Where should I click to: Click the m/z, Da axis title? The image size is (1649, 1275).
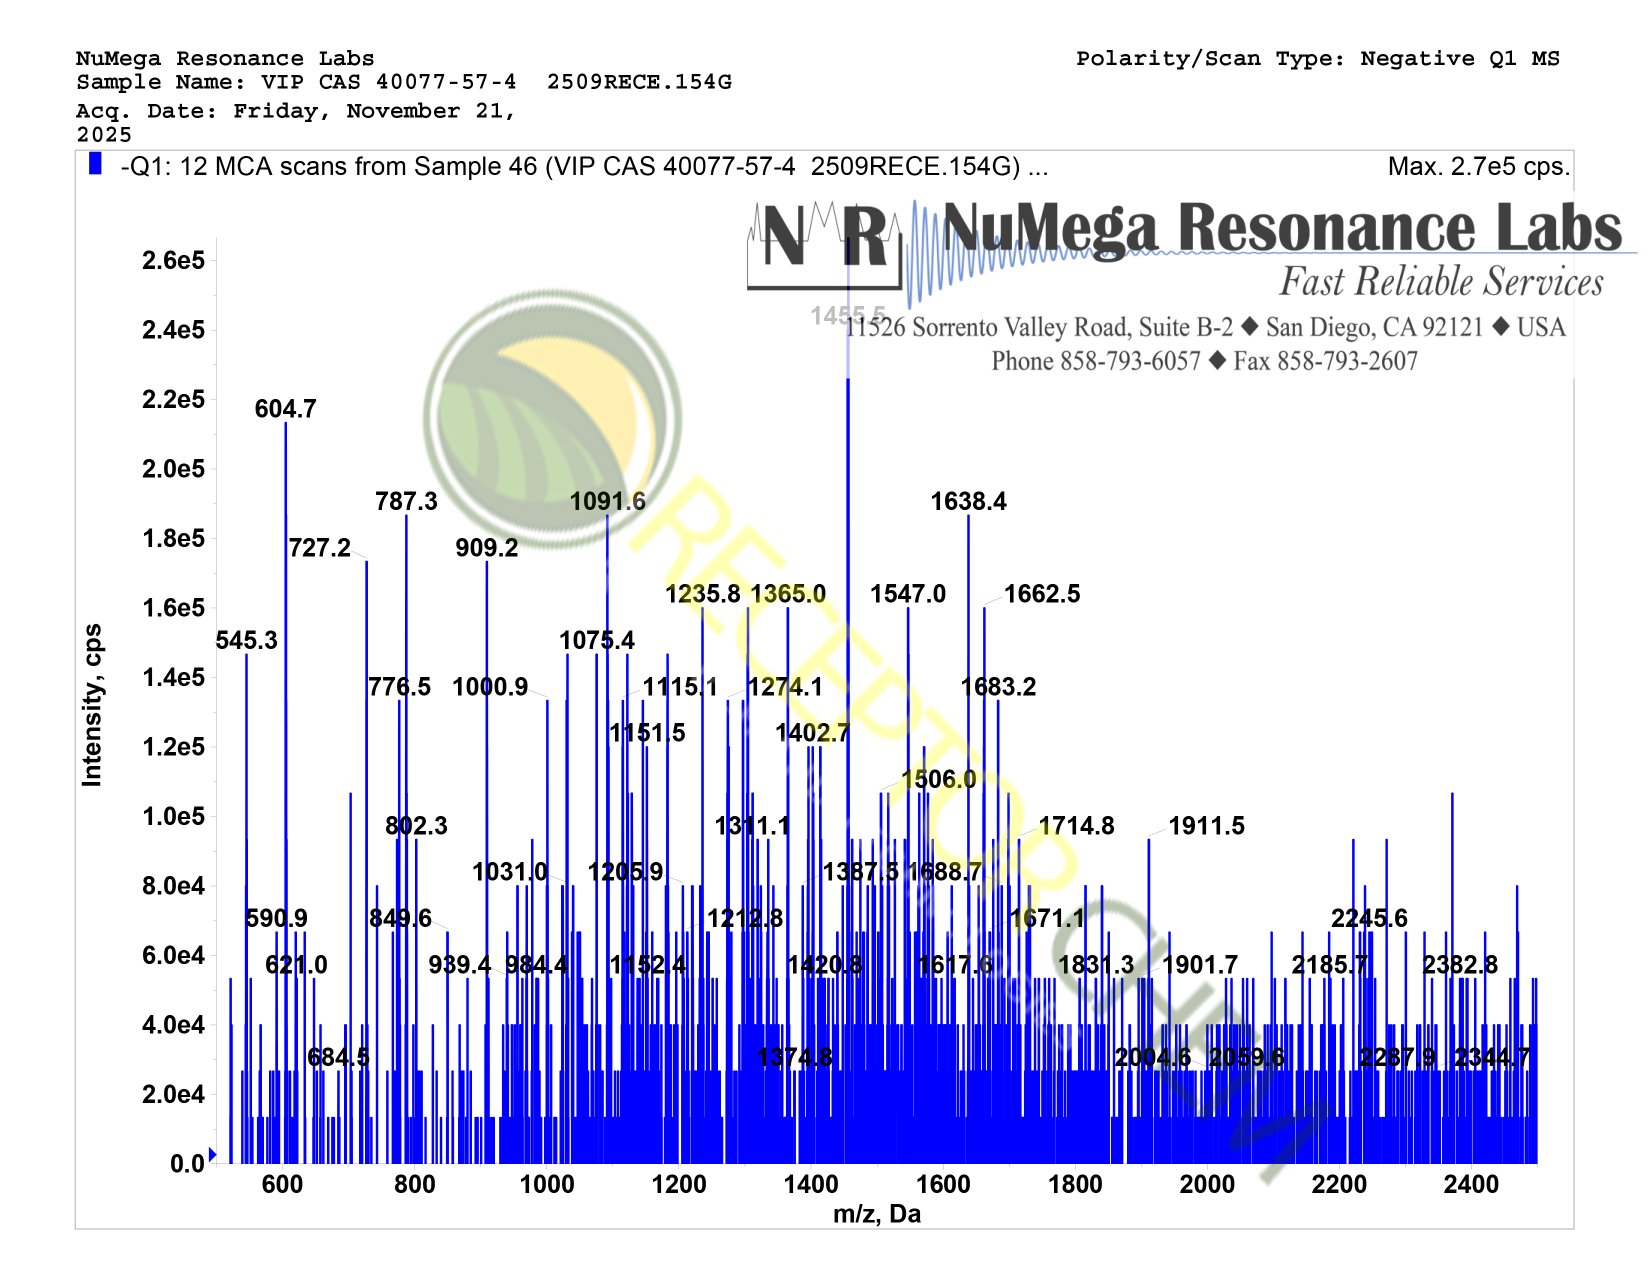point(876,1214)
